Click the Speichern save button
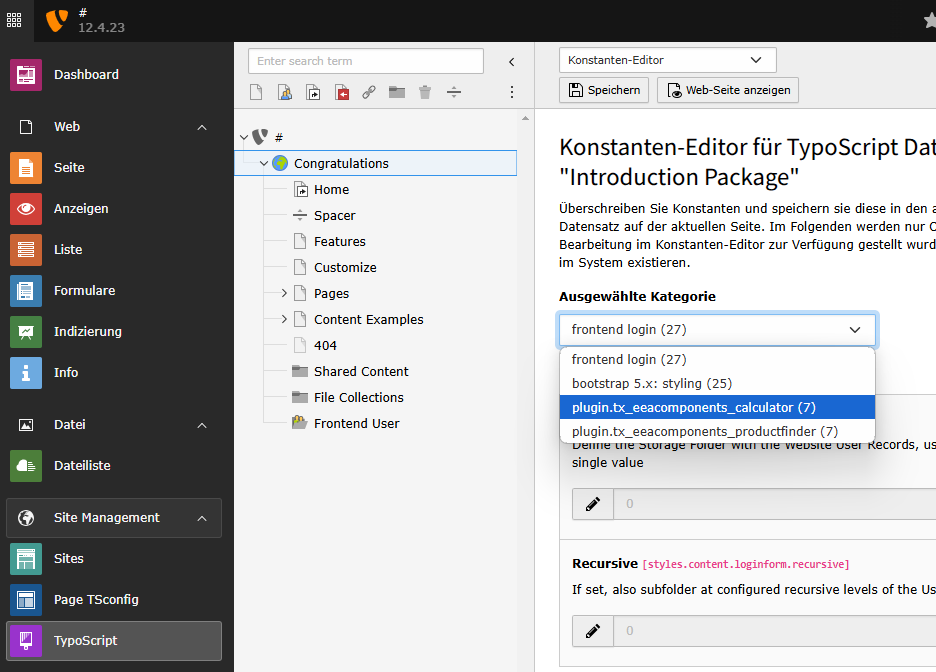The width and height of the screenshot is (936, 672). tap(604, 90)
